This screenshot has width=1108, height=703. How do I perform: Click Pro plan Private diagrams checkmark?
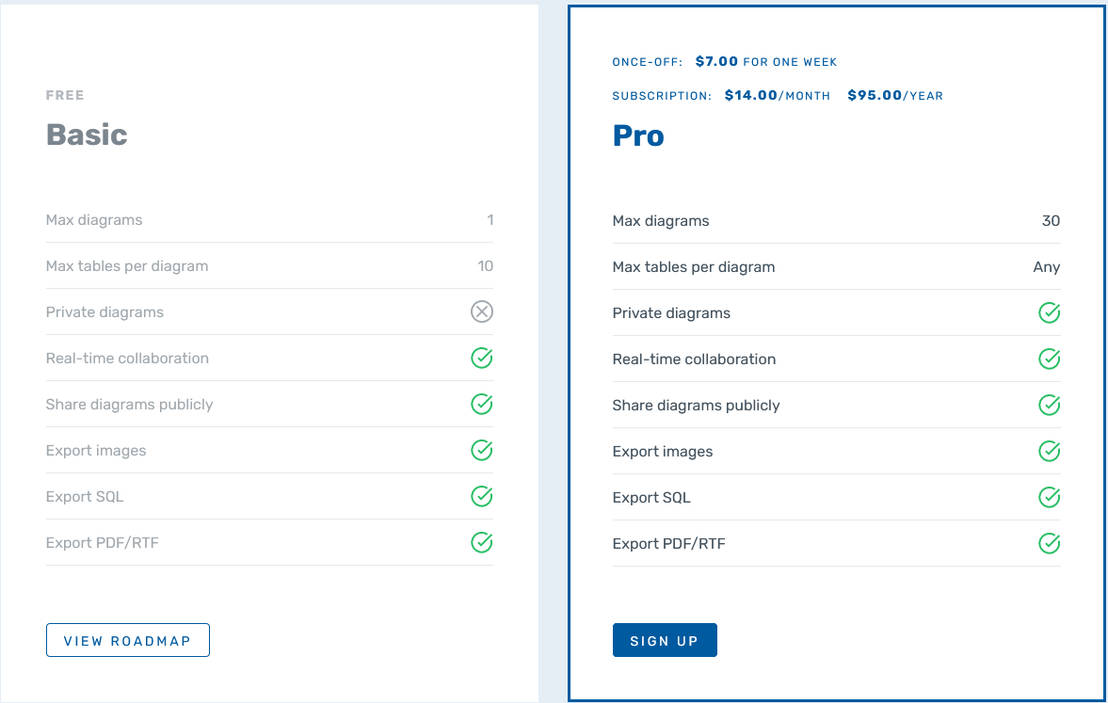pos(1049,313)
